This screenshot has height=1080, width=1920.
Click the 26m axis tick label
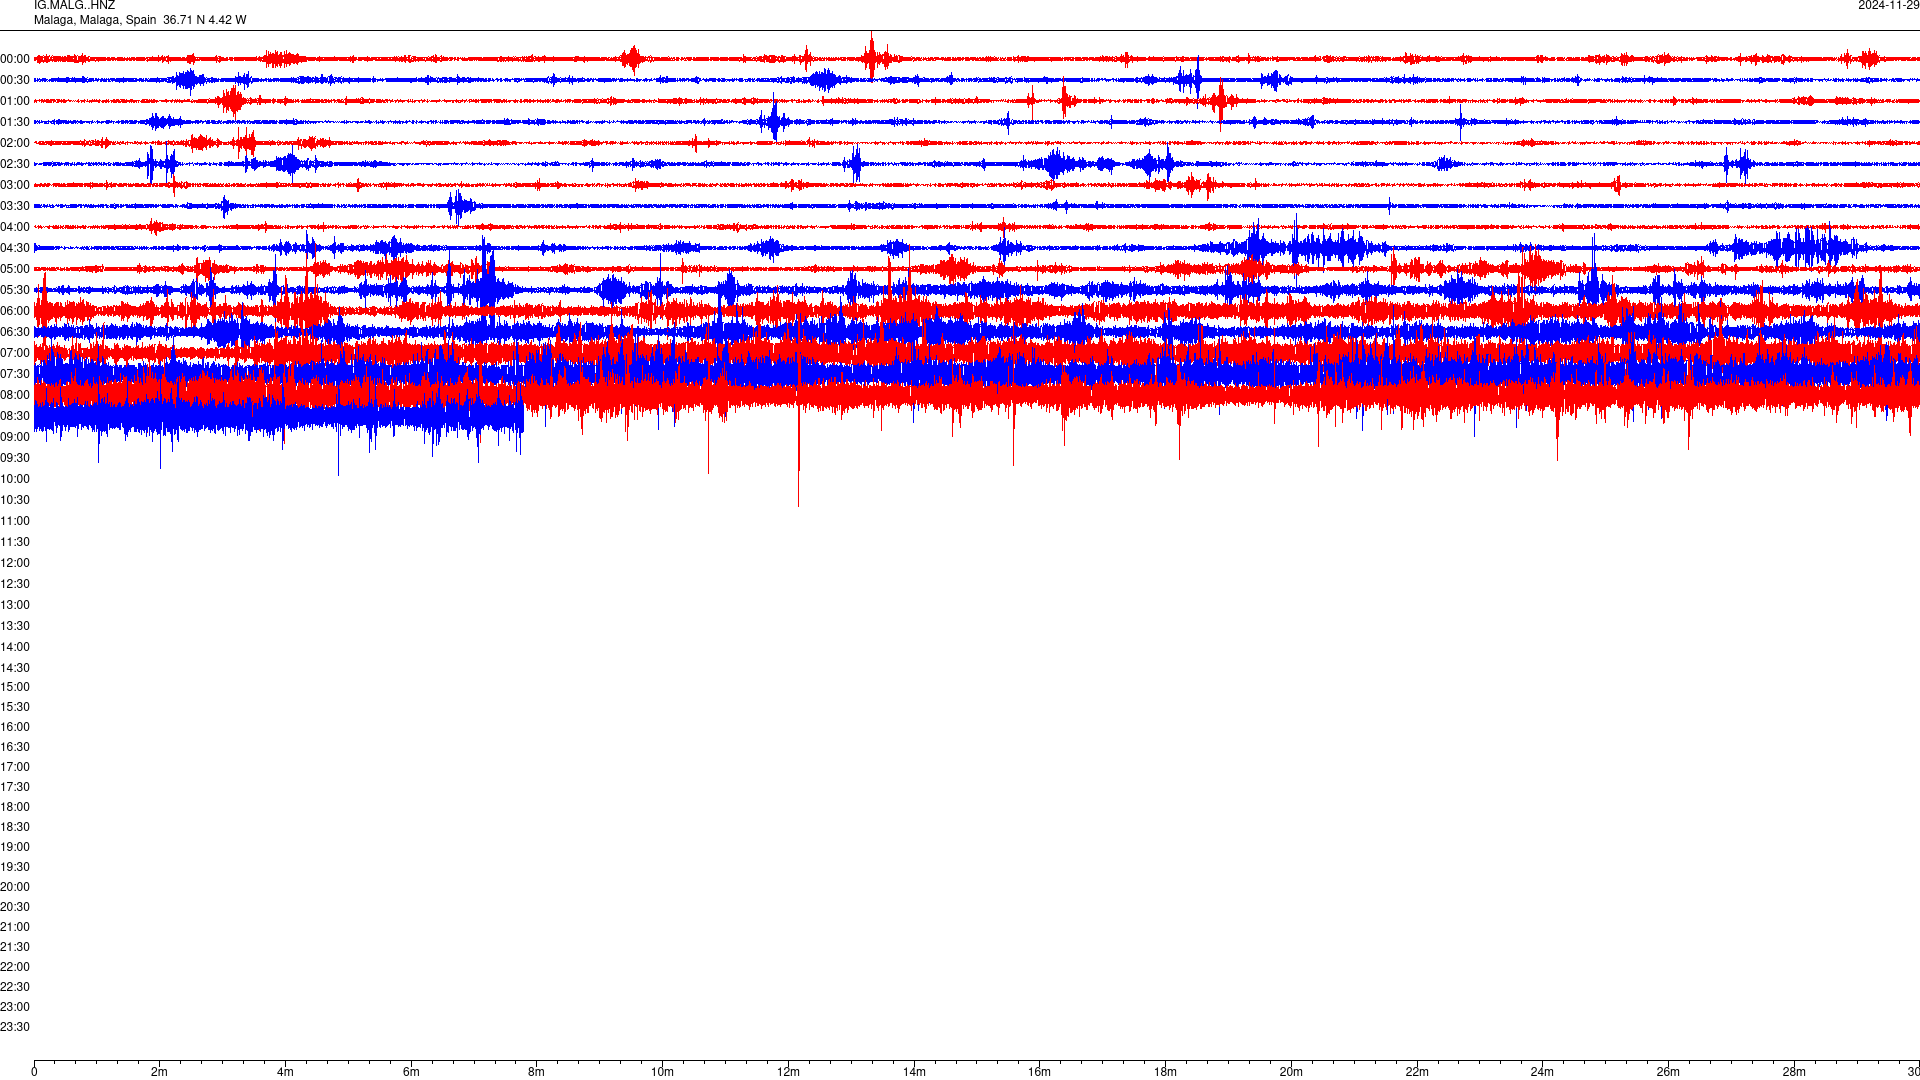click(x=1668, y=1072)
